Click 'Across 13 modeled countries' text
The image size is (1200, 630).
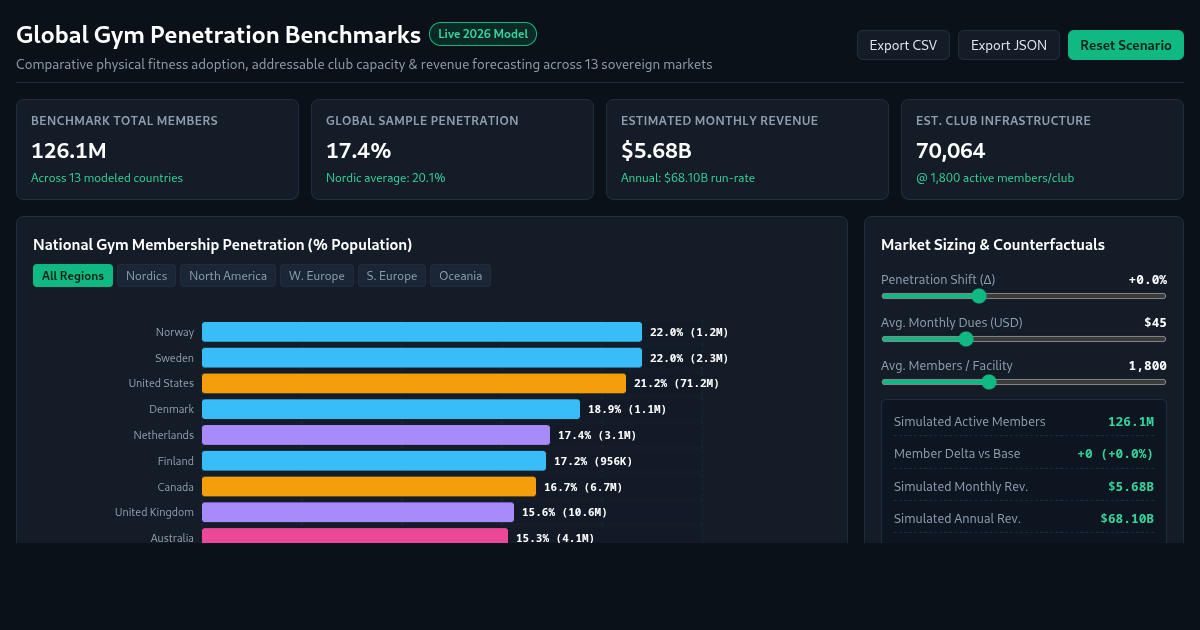coord(107,178)
